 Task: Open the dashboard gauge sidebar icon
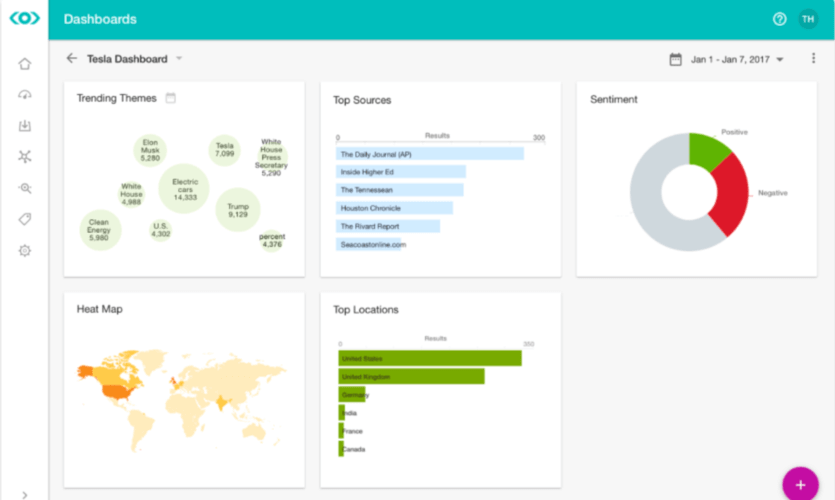(24, 95)
